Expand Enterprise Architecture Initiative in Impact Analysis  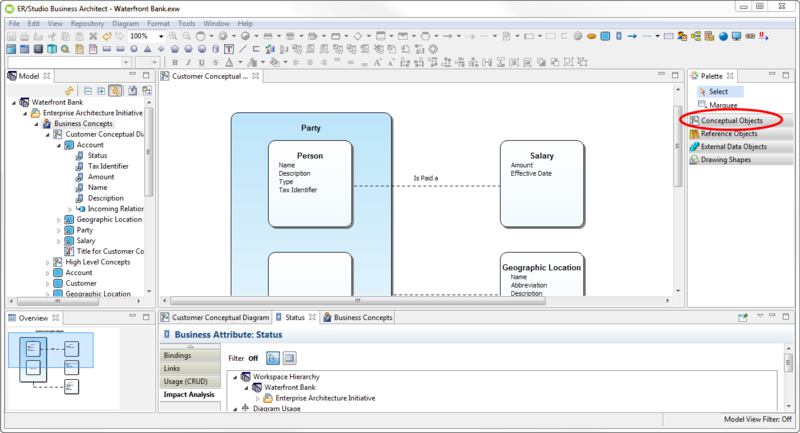[258, 398]
